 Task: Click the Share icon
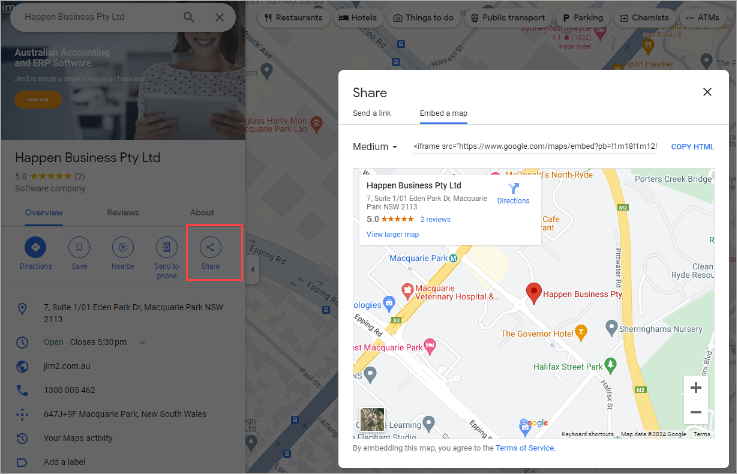coord(210,247)
